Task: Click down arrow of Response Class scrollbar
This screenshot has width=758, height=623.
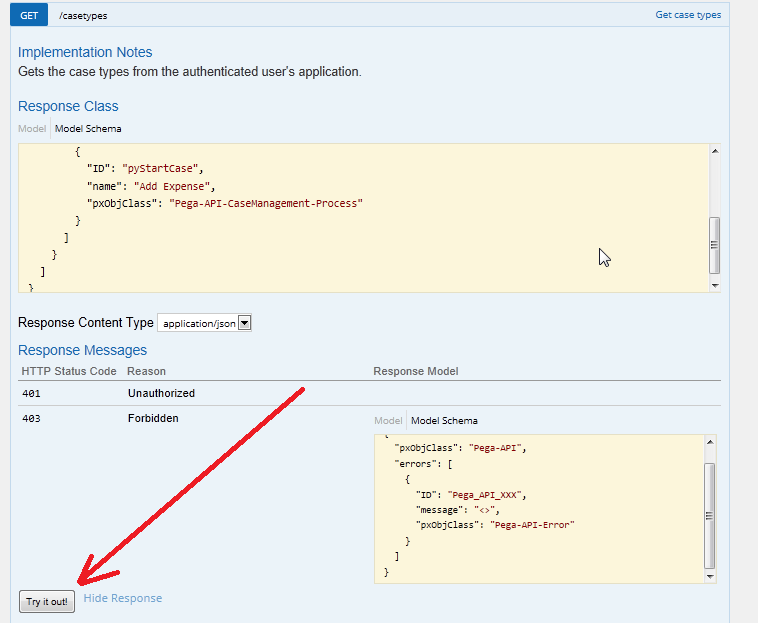Action: point(715,286)
